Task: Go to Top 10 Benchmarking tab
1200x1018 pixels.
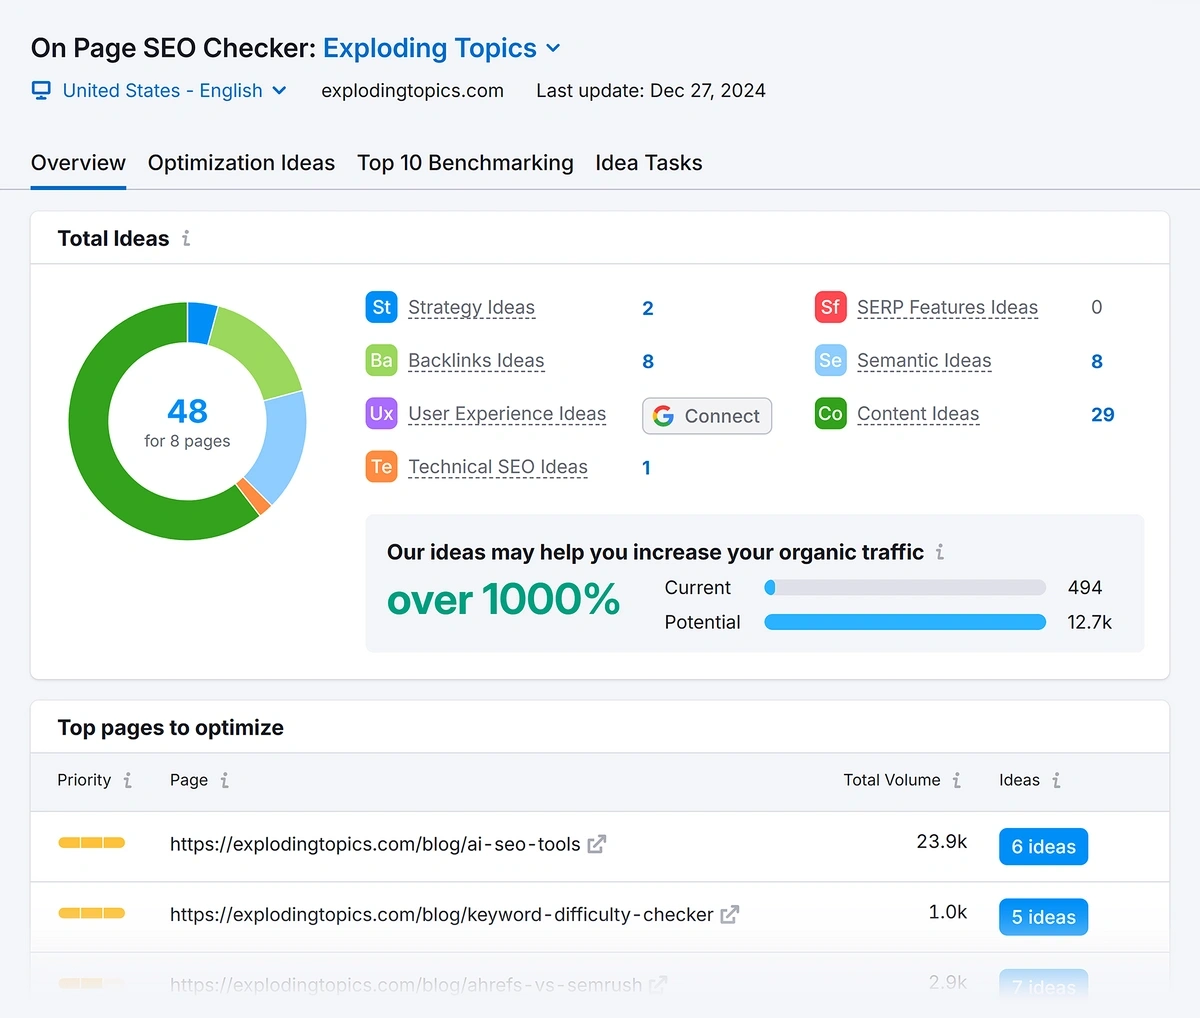Action: coord(465,163)
